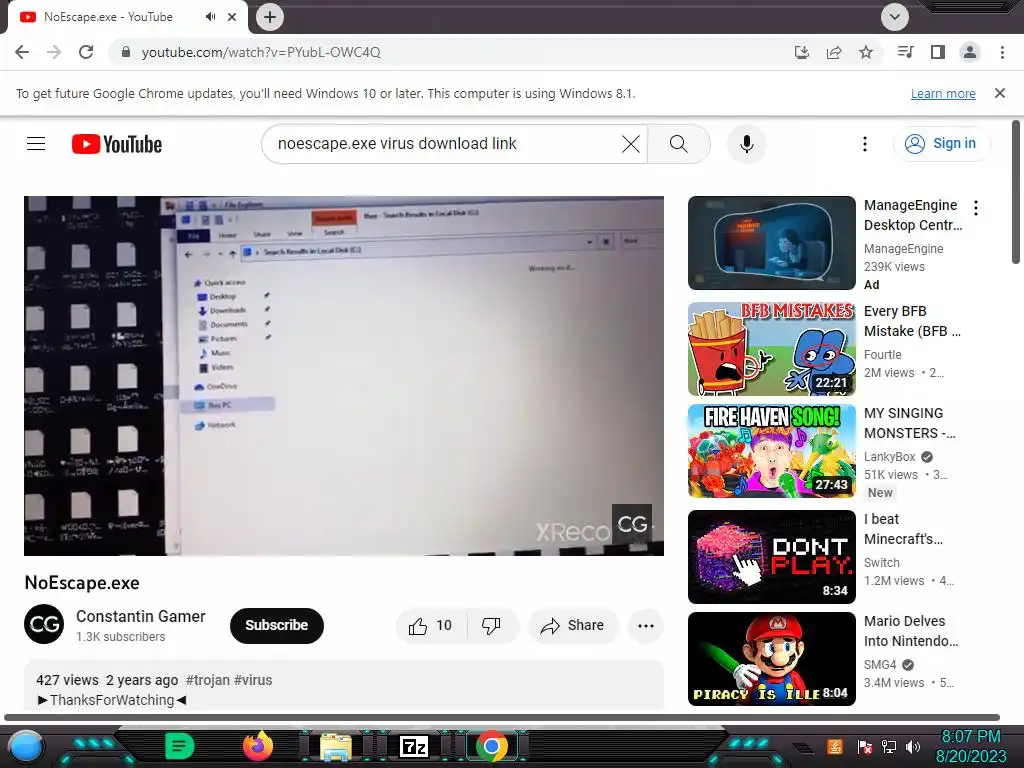Share the NoEscape.exe video

[x=572, y=626]
